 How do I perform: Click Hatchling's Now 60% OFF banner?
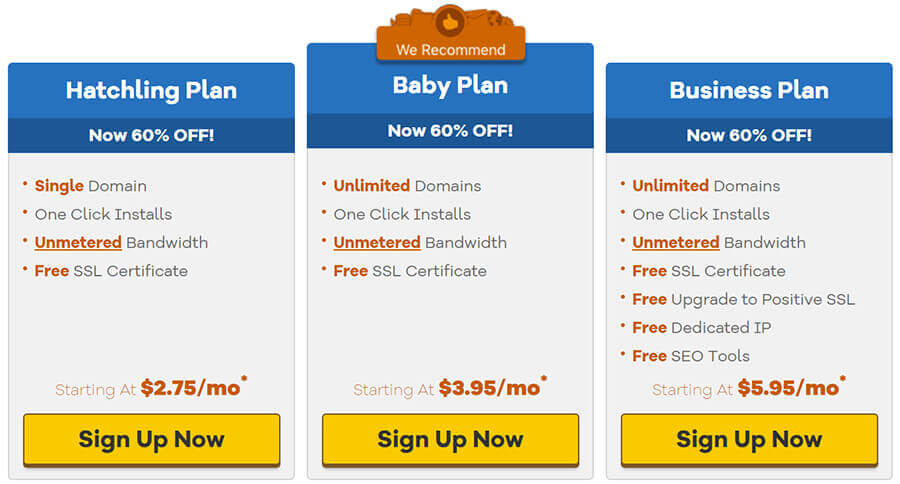(151, 135)
